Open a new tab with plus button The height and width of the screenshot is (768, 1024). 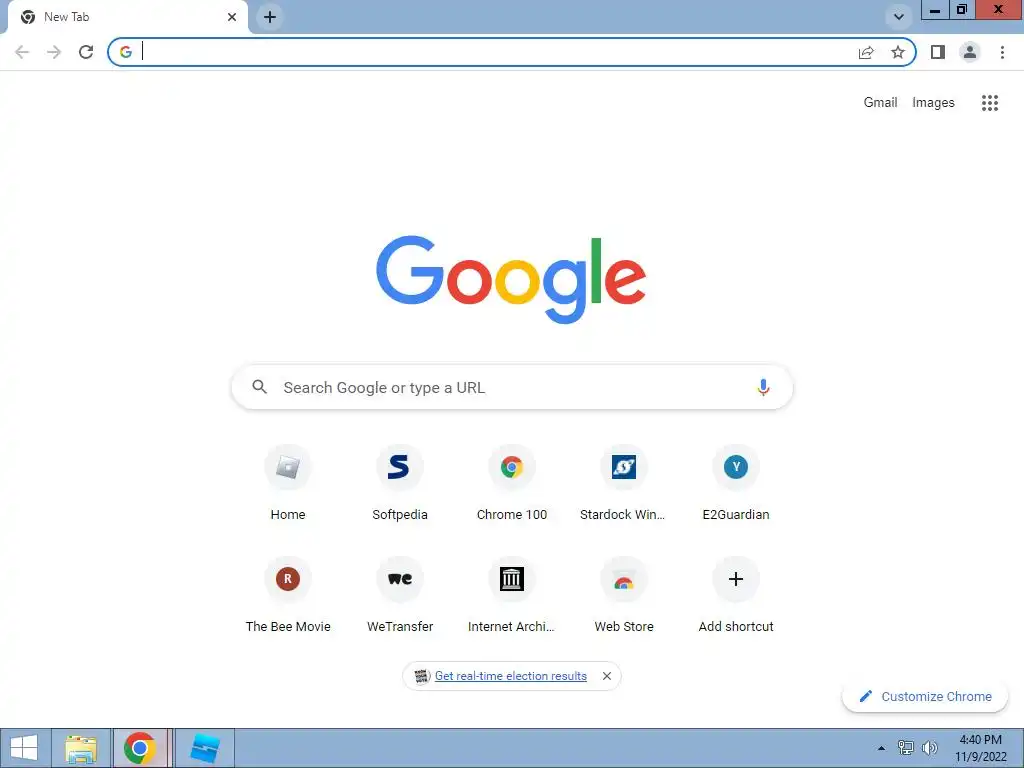270,17
